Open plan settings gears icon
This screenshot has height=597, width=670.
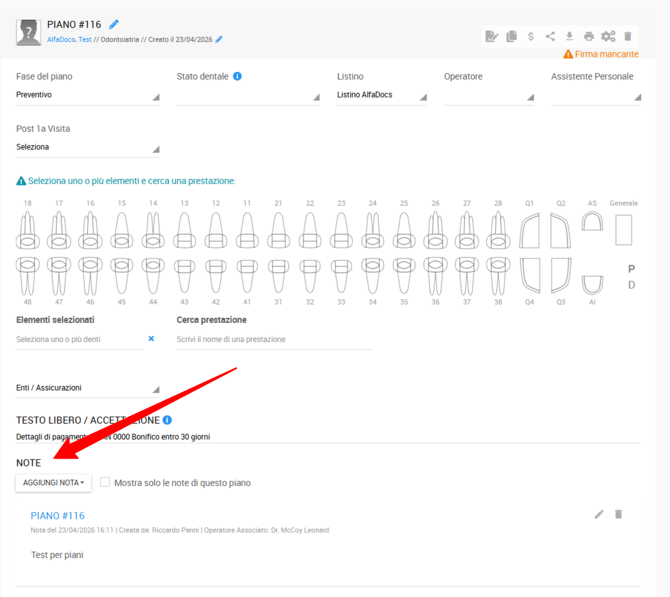[608, 37]
